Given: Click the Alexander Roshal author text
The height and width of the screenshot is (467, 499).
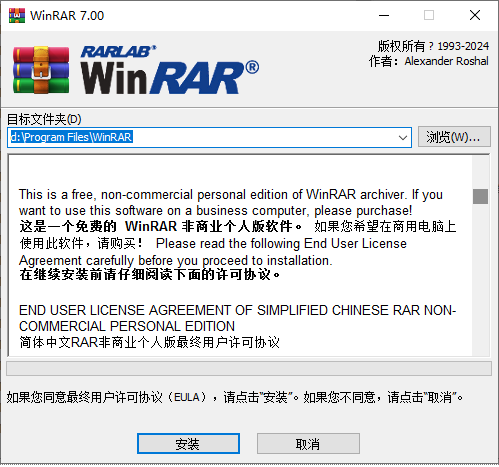Looking at the screenshot, I should [447, 61].
